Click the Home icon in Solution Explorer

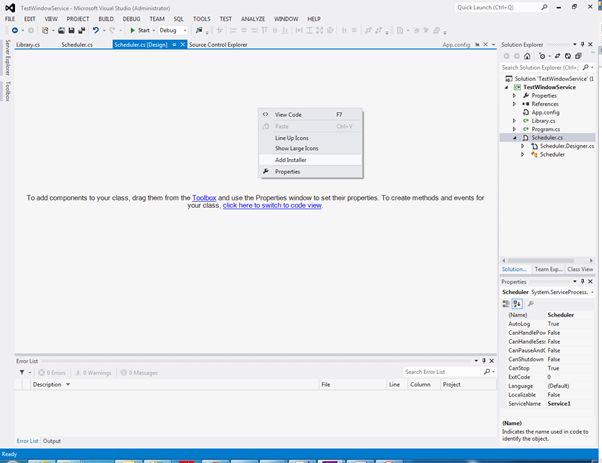527,56
